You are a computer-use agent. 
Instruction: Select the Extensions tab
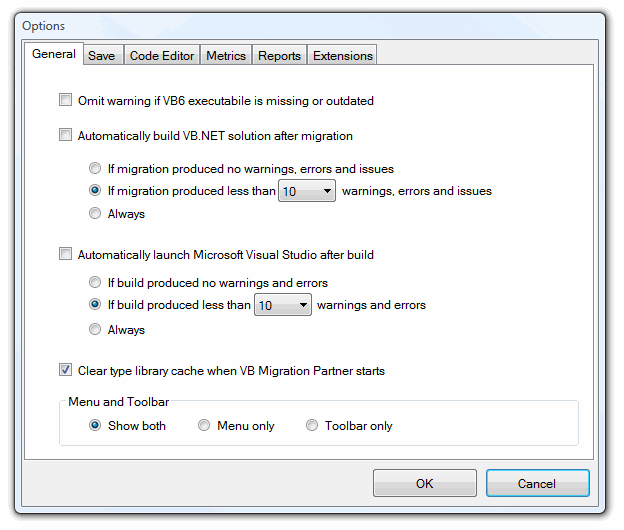(342, 55)
